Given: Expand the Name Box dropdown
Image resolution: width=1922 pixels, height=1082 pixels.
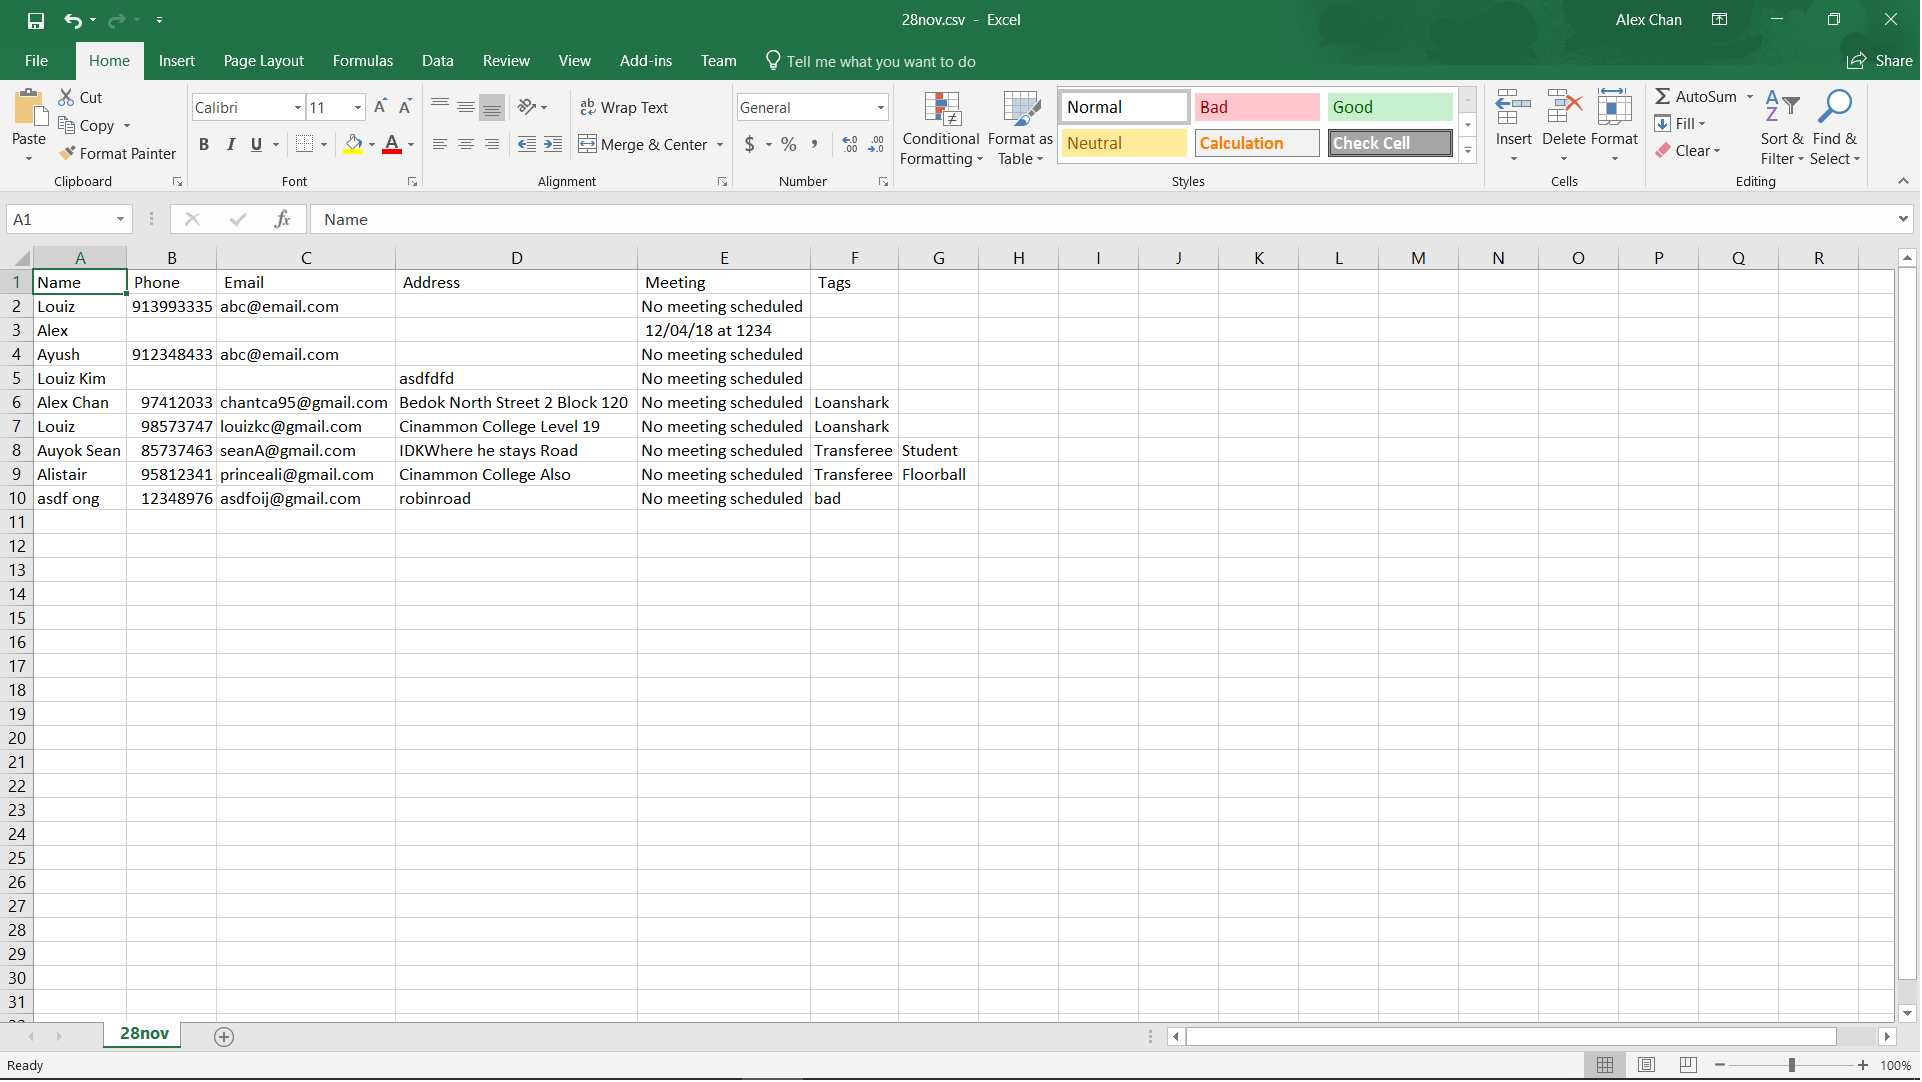Looking at the screenshot, I should (x=120, y=219).
